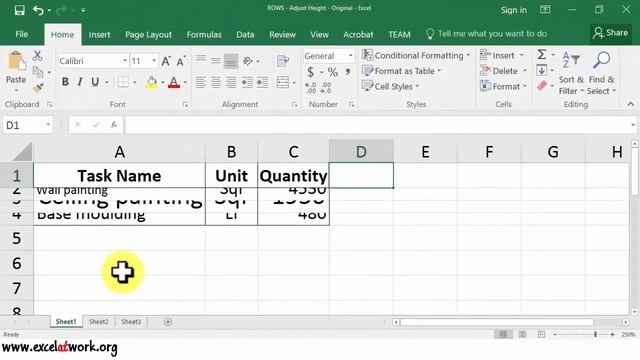
Task: Toggle Underline formatting
Action: [x=95, y=82]
